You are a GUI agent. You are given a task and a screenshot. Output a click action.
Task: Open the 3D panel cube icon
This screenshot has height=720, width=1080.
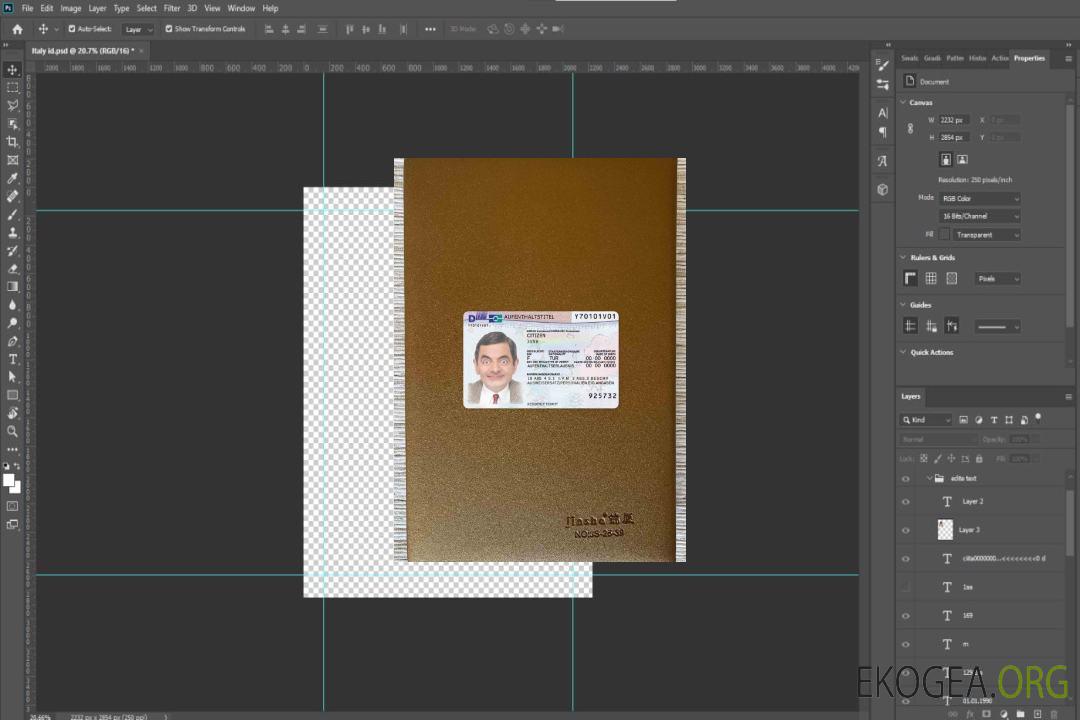coord(882,189)
